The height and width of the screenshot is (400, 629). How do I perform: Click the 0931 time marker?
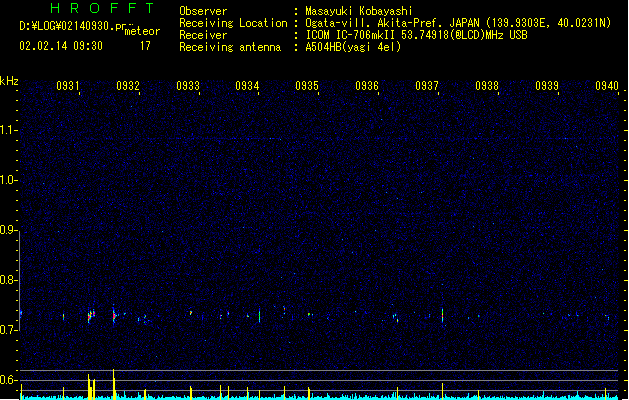pos(68,86)
